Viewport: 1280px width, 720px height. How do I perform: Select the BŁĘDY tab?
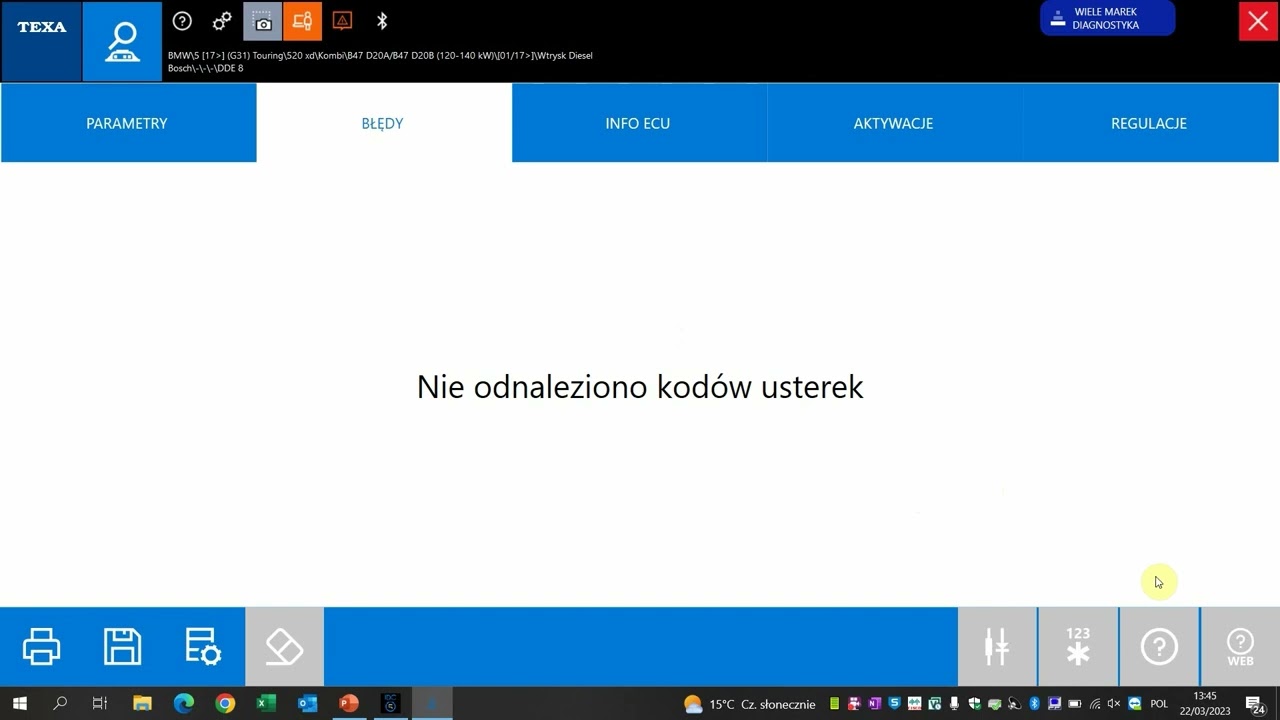click(383, 123)
